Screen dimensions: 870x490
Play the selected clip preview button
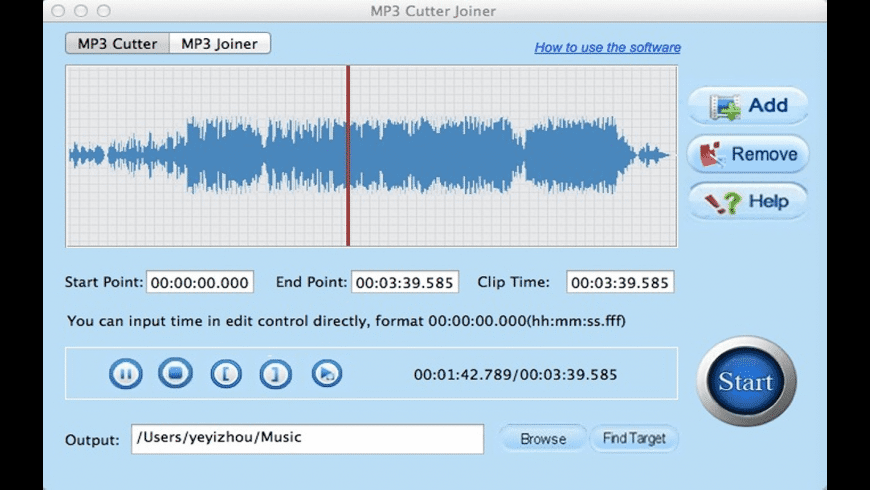tap(327, 373)
